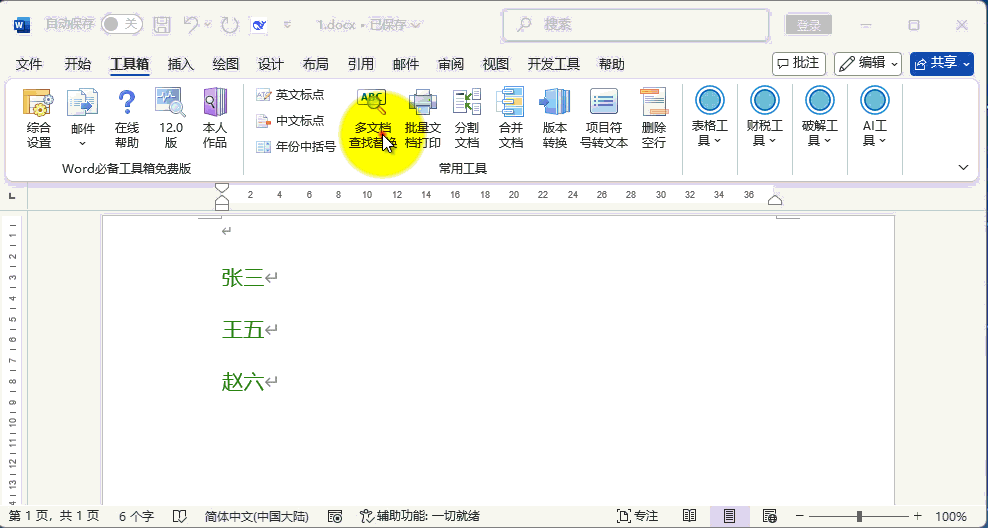Click the 批注 comments button

click(x=798, y=63)
